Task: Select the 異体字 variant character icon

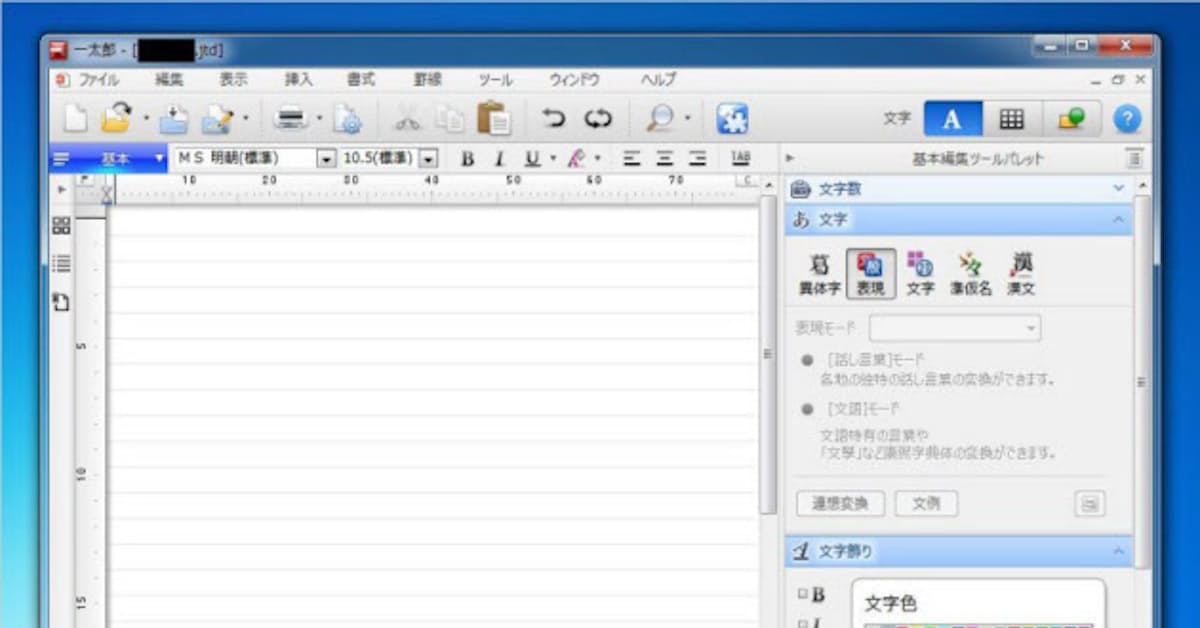Action: tap(819, 273)
